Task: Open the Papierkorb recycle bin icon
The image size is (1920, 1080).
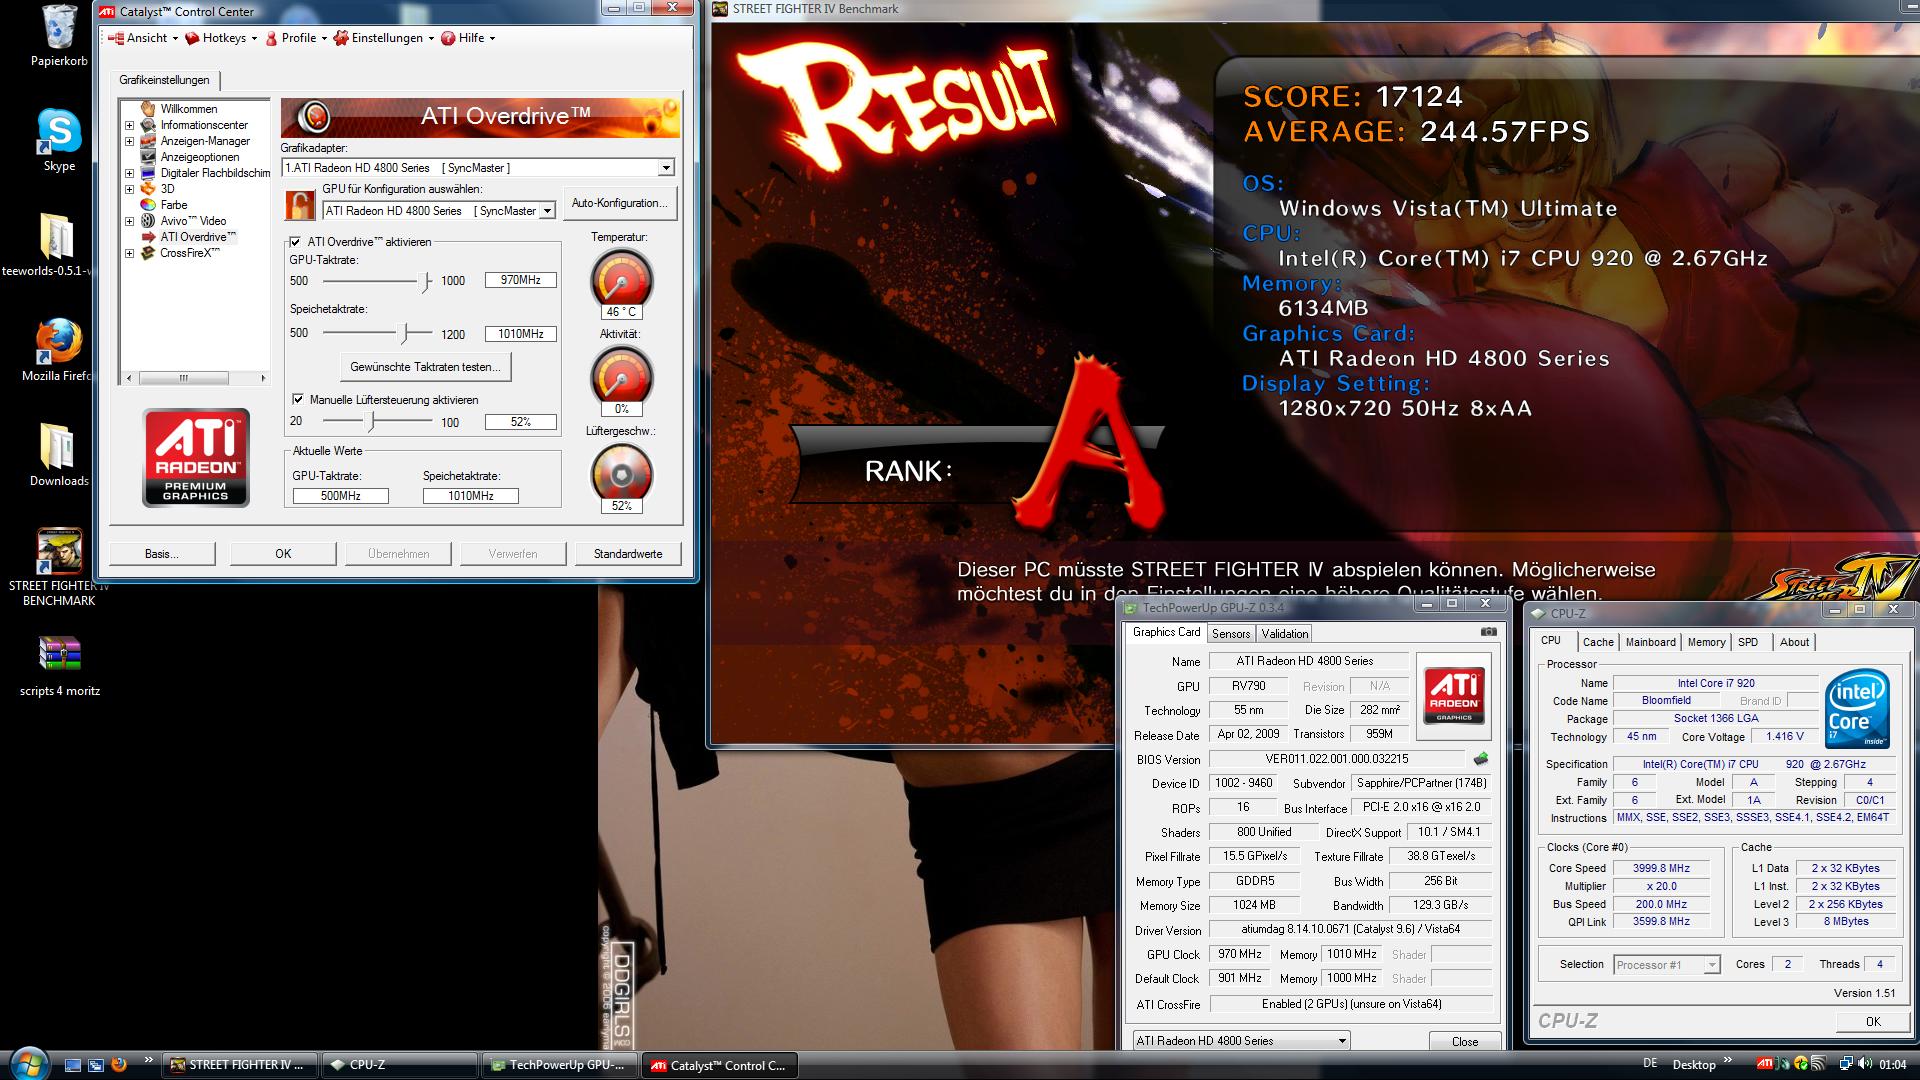Action: pos(59,29)
